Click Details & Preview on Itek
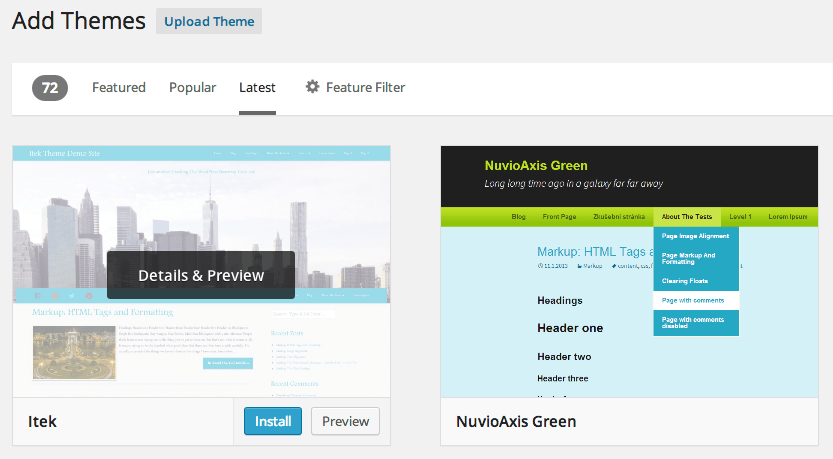Image resolution: width=833 pixels, height=459 pixels. pos(201,275)
